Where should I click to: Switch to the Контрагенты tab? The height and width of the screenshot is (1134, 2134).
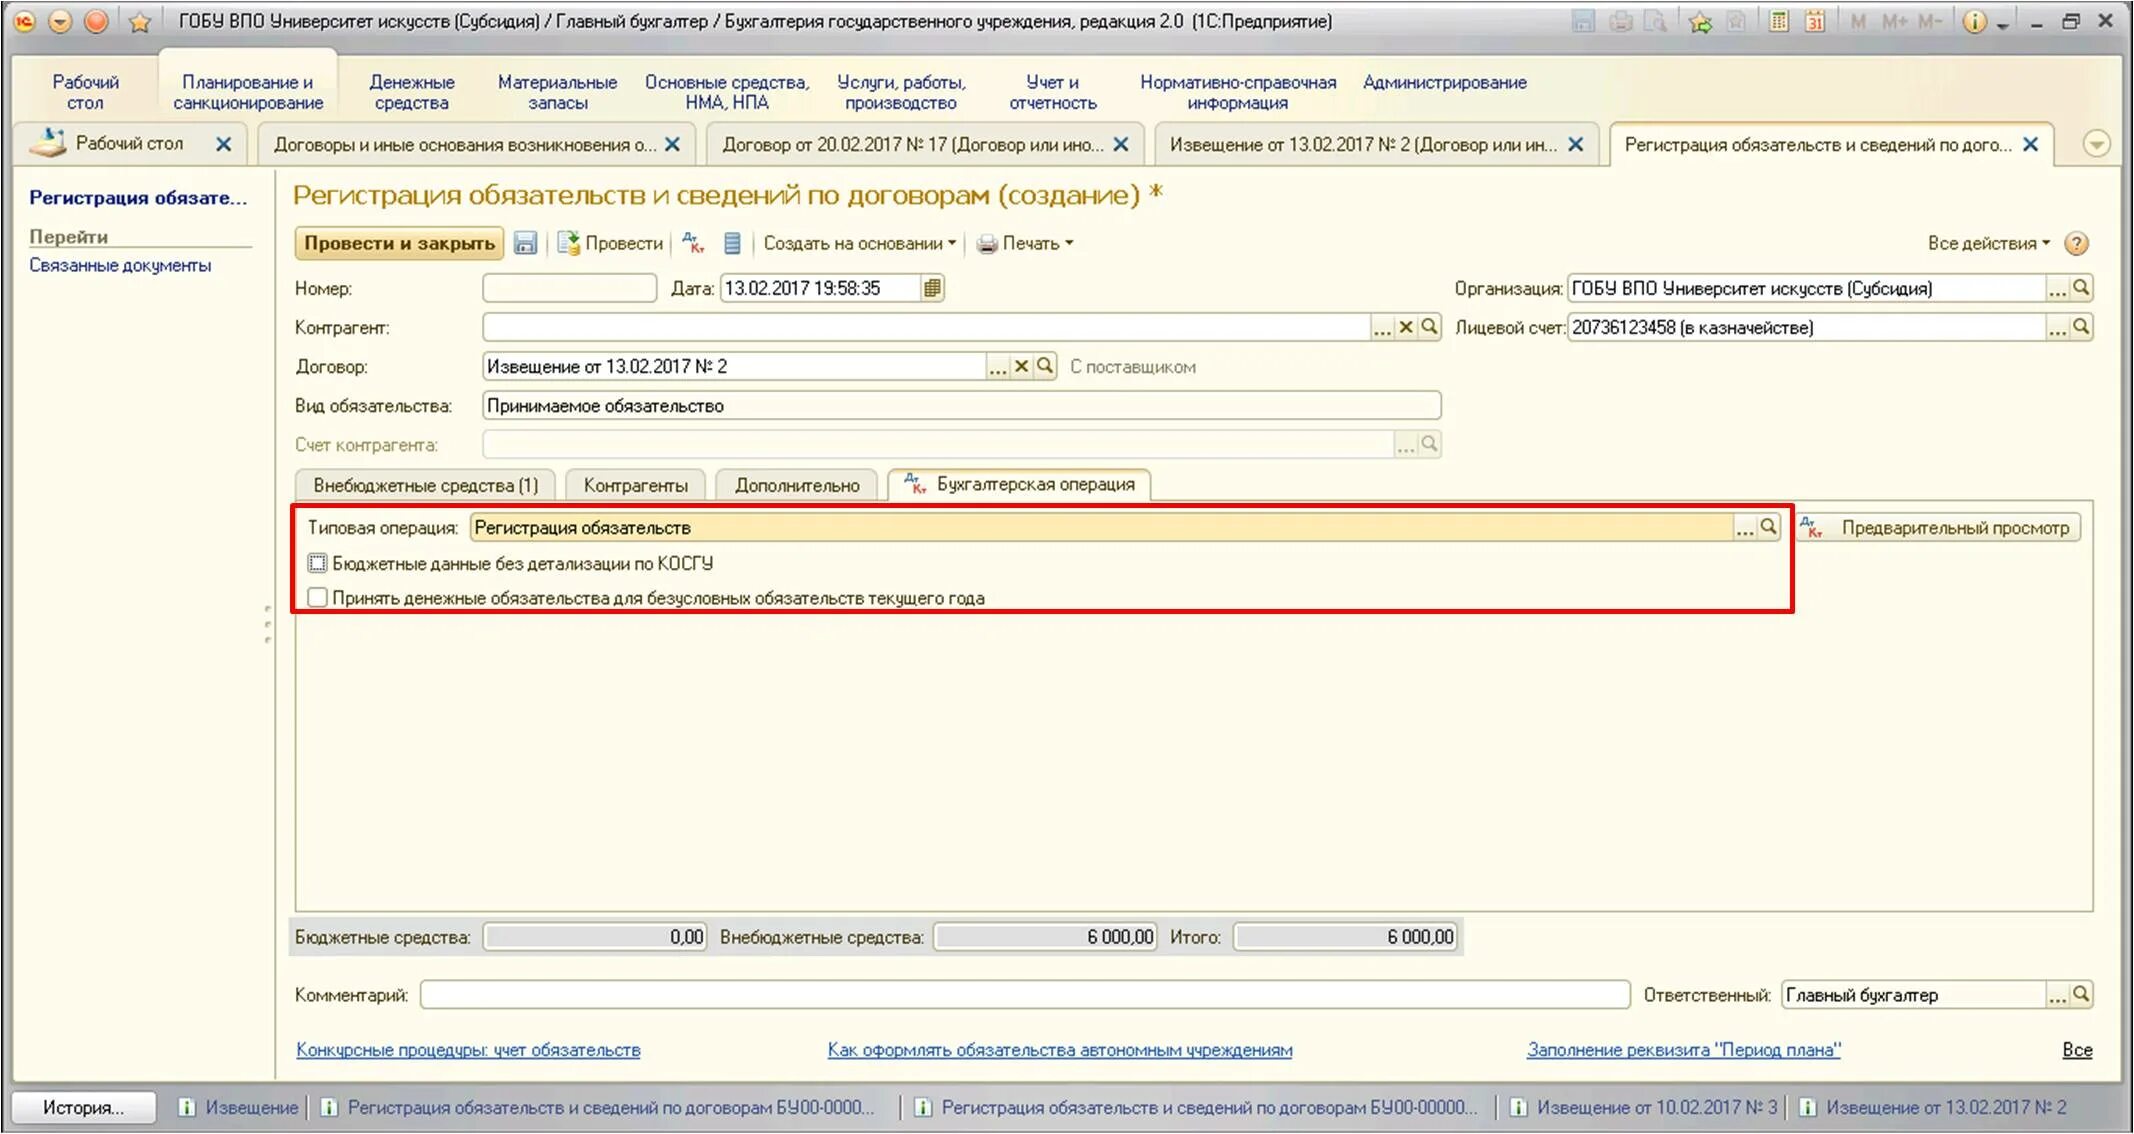click(635, 485)
